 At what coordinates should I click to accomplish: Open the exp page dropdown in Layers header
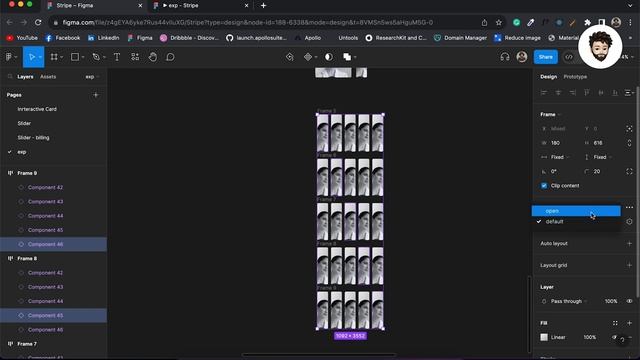[93, 77]
